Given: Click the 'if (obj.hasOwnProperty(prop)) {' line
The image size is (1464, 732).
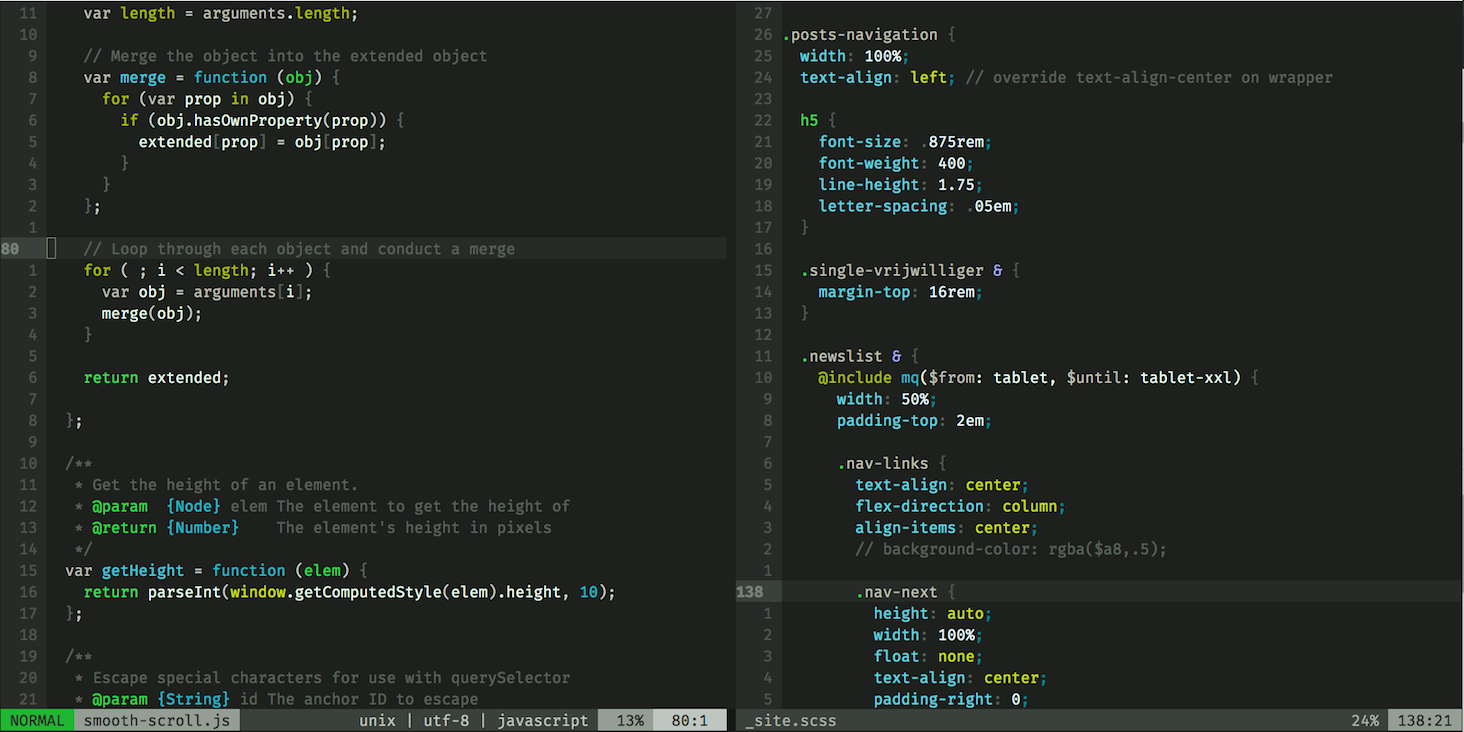Looking at the screenshot, I should [262, 120].
